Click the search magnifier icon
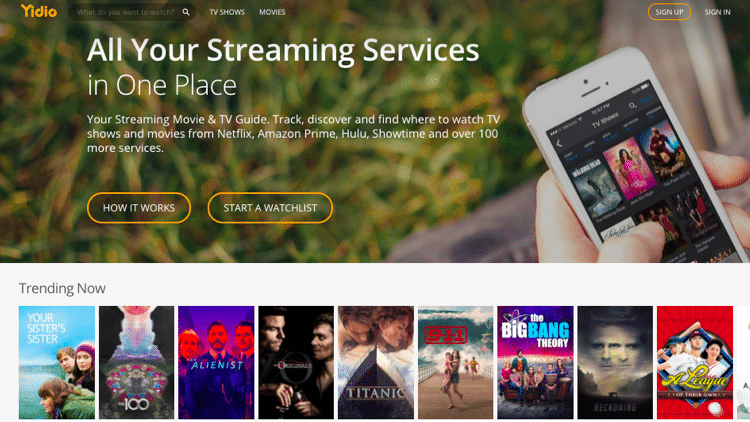 [x=186, y=12]
